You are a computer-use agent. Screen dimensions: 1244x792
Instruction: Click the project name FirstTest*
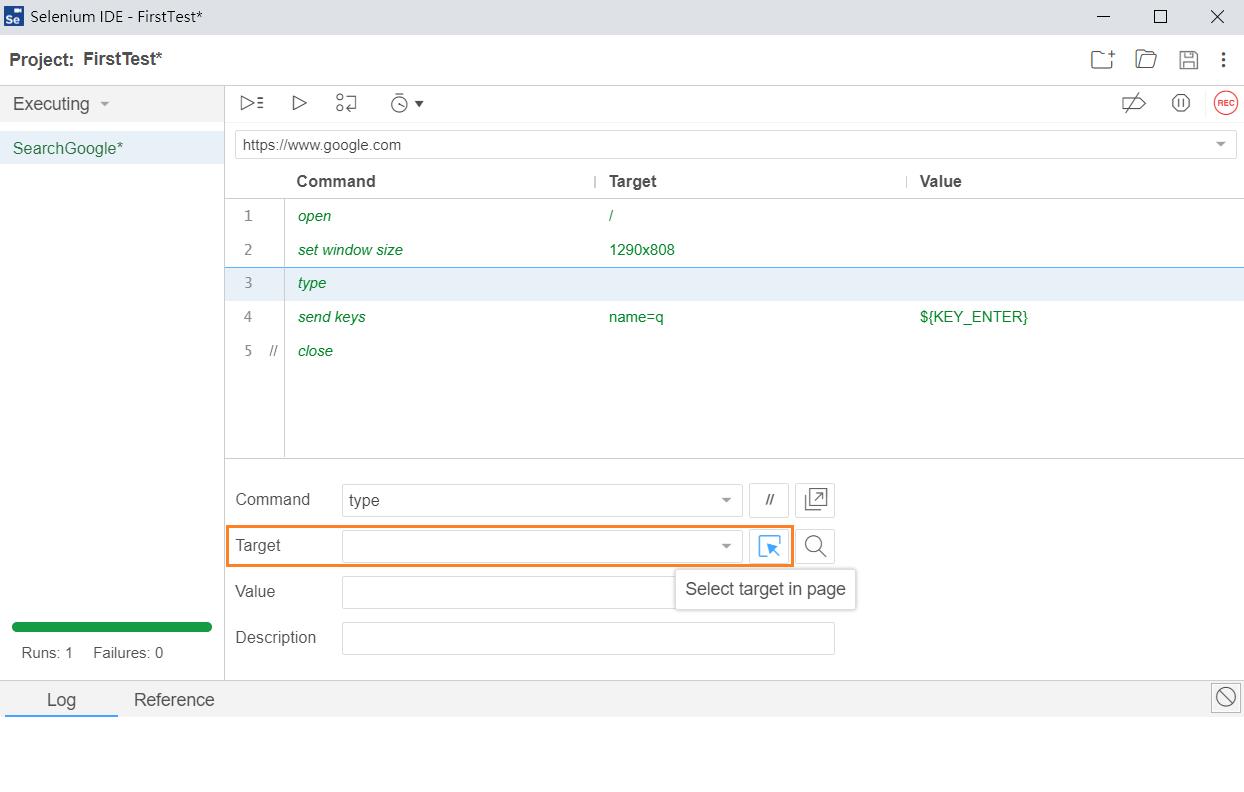coord(123,59)
